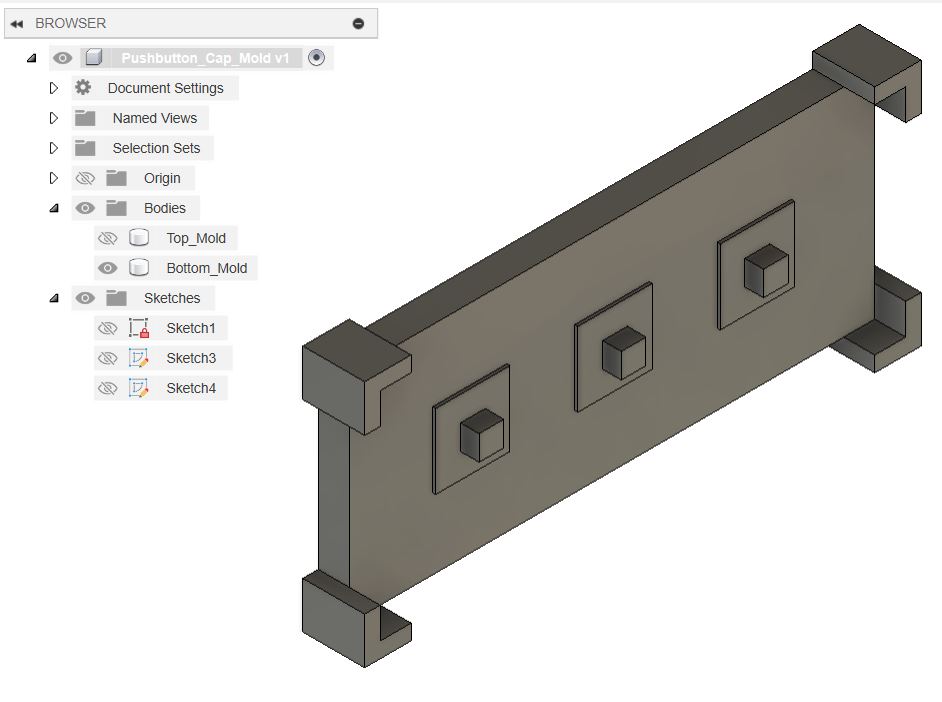Click the sketch pencil icon of Sketch4

point(139,388)
